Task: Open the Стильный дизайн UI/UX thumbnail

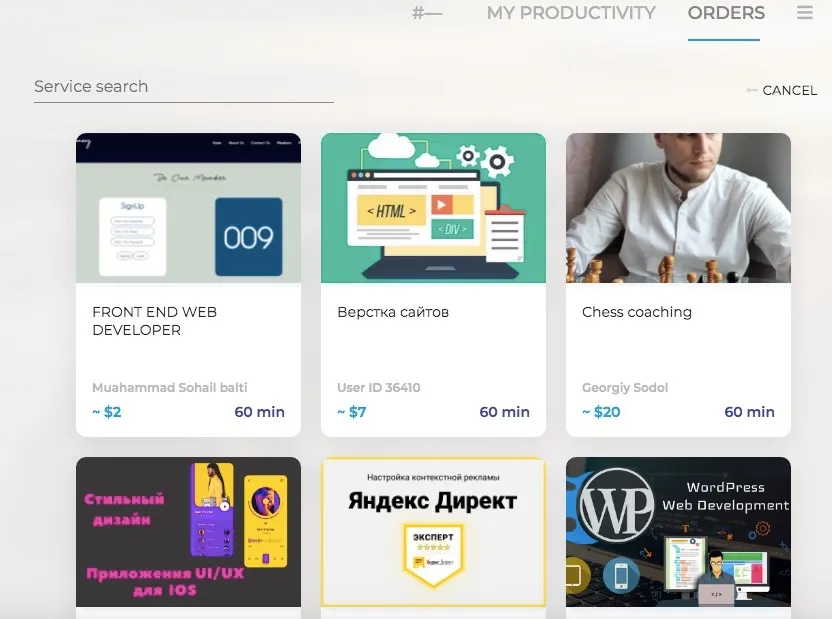Action: [188, 532]
